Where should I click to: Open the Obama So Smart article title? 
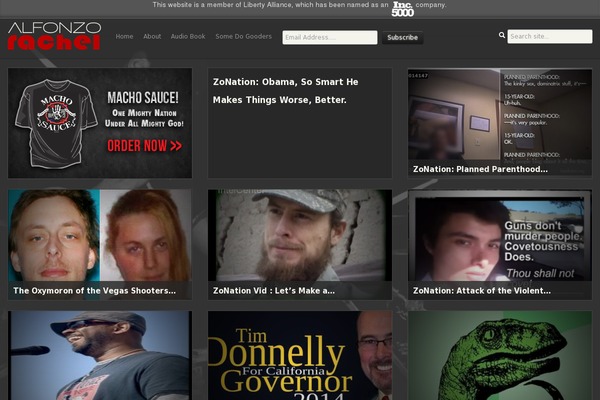(x=285, y=91)
